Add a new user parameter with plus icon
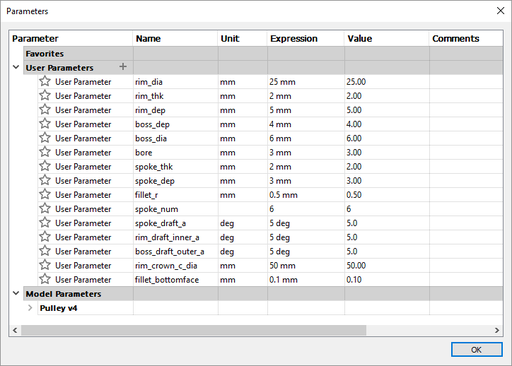The width and height of the screenshot is (512, 366). point(123,67)
